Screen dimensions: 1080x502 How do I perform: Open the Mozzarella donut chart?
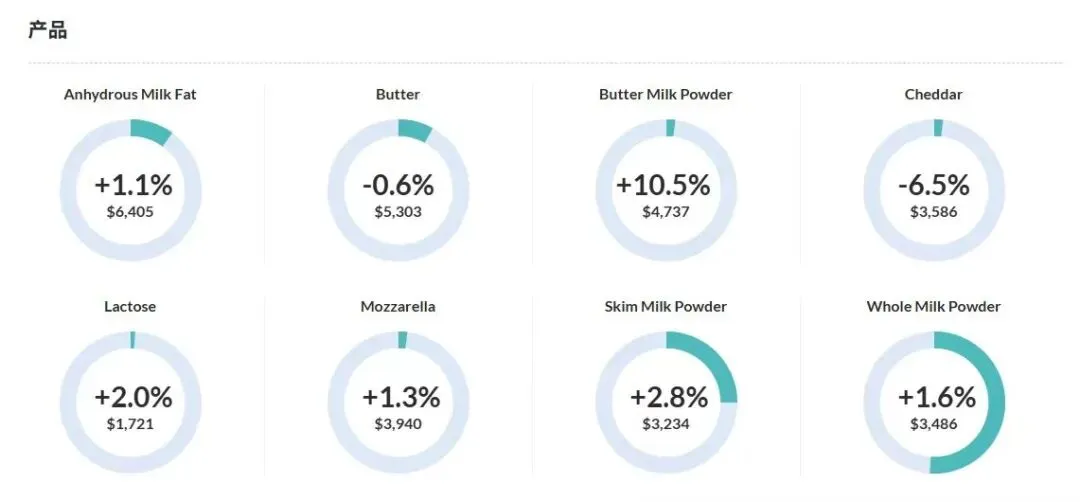[x=398, y=402]
